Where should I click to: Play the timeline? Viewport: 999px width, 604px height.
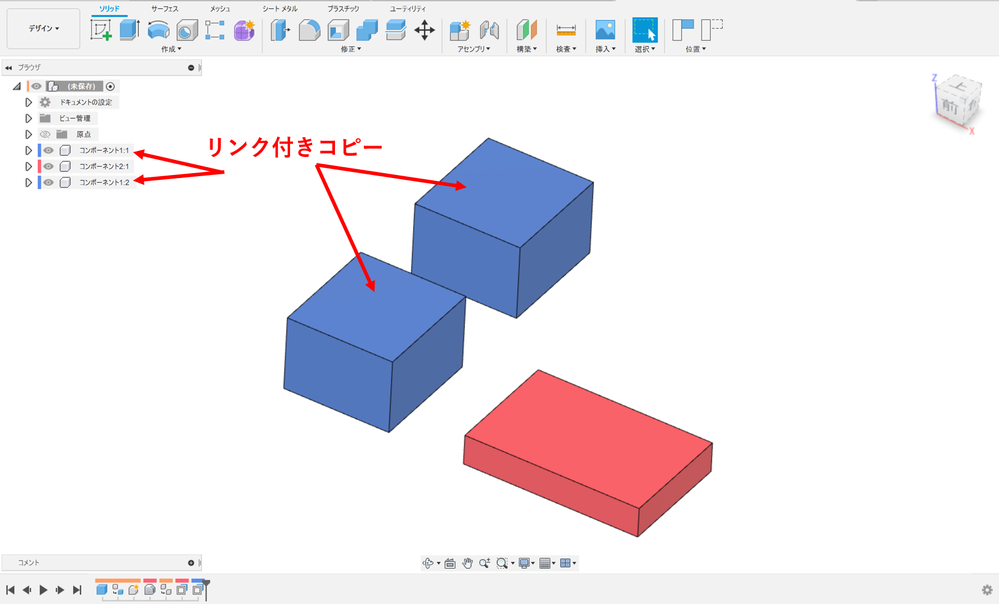pos(43,590)
